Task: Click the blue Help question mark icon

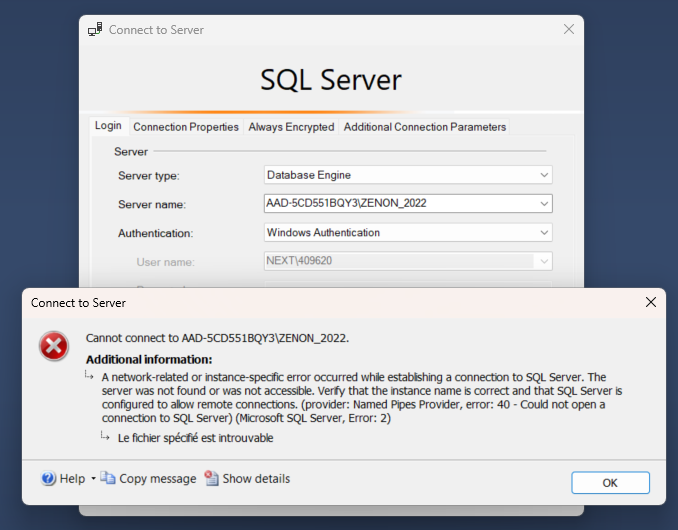Action: click(48, 479)
